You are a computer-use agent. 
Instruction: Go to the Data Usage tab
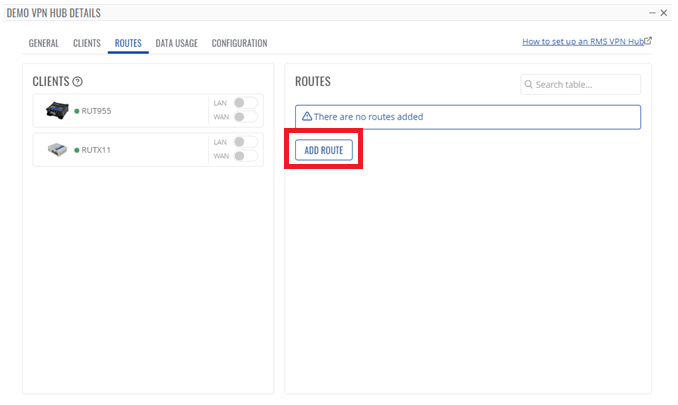pos(176,43)
